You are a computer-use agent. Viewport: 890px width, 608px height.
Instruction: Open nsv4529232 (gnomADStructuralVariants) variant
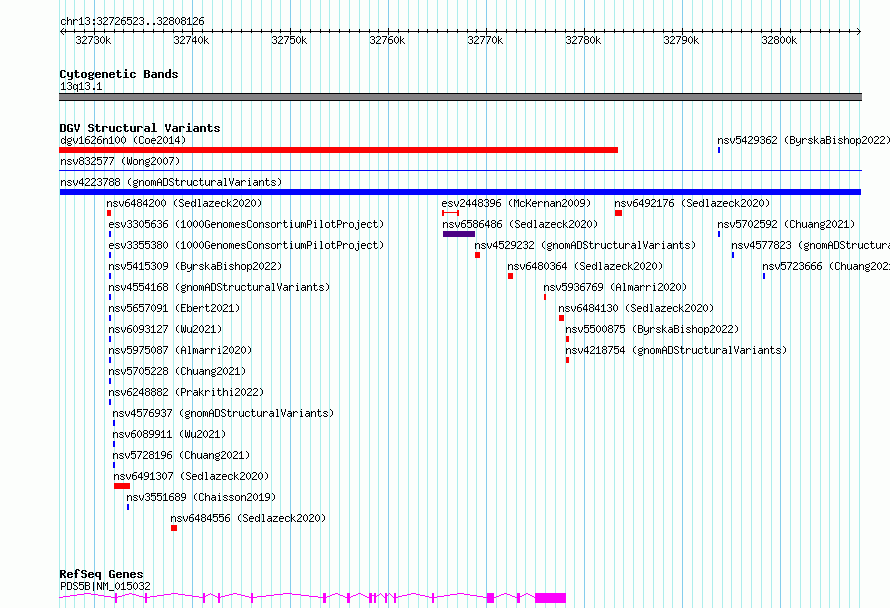point(585,245)
